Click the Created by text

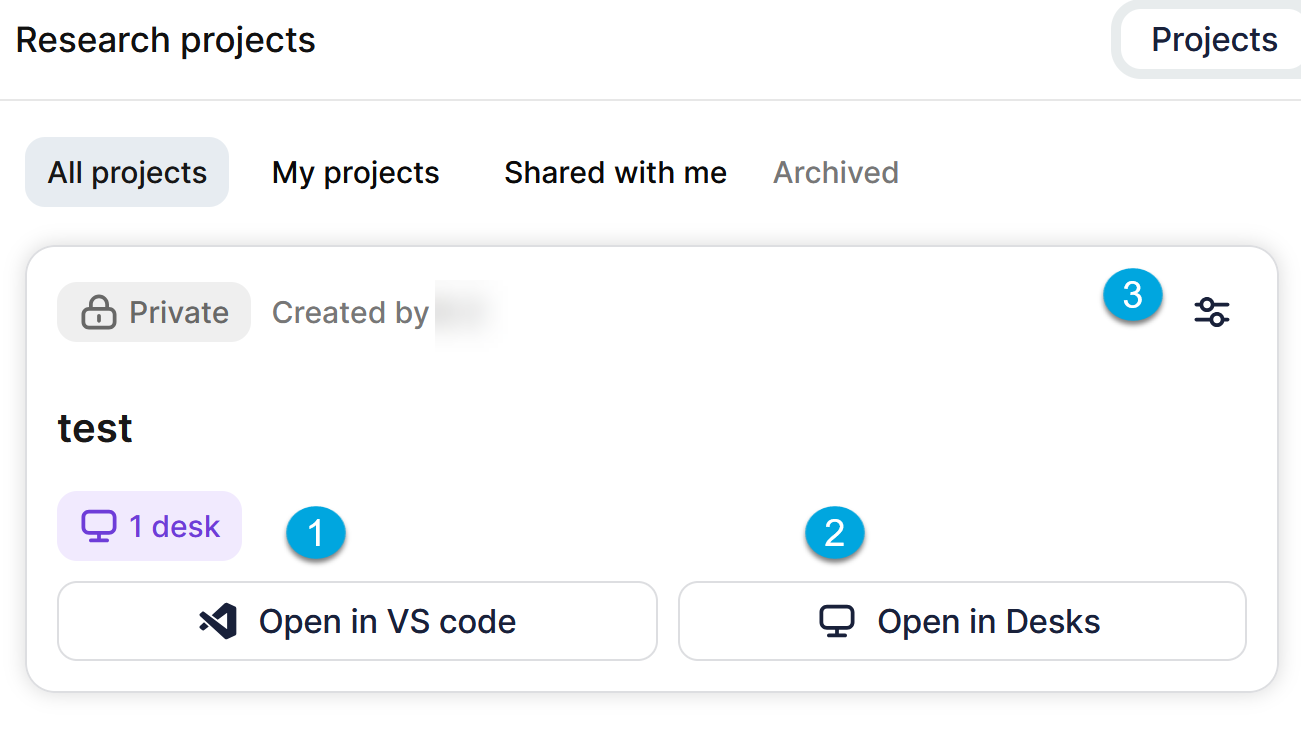(350, 313)
